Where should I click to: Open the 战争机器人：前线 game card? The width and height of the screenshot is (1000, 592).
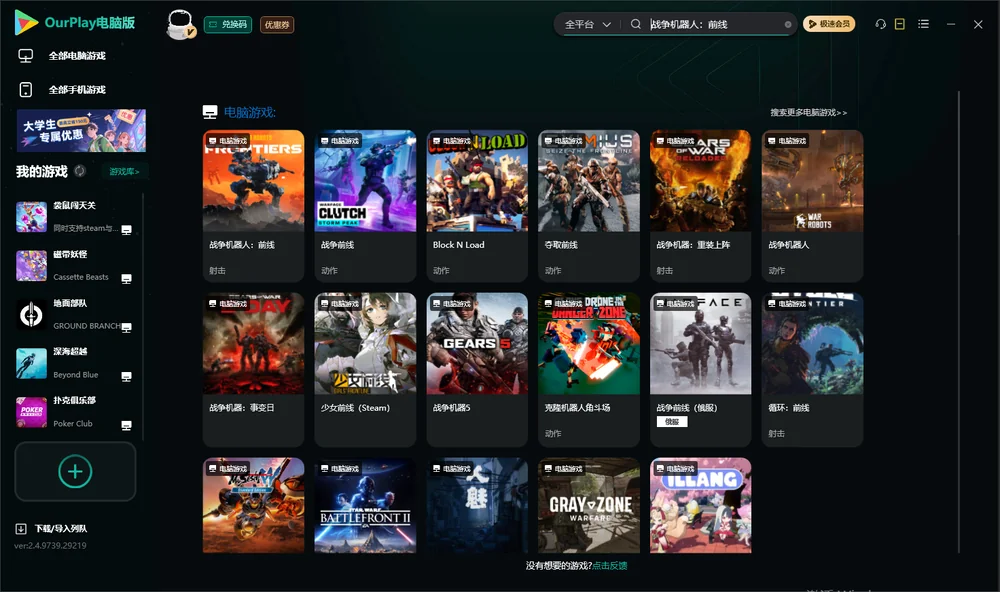(x=254, y=206)
